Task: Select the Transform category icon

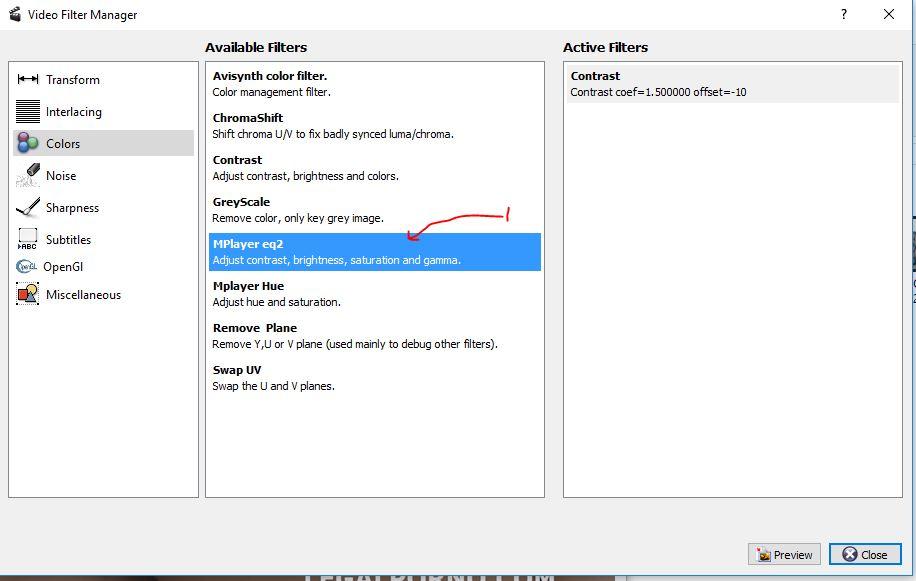Action: [28, 80]
